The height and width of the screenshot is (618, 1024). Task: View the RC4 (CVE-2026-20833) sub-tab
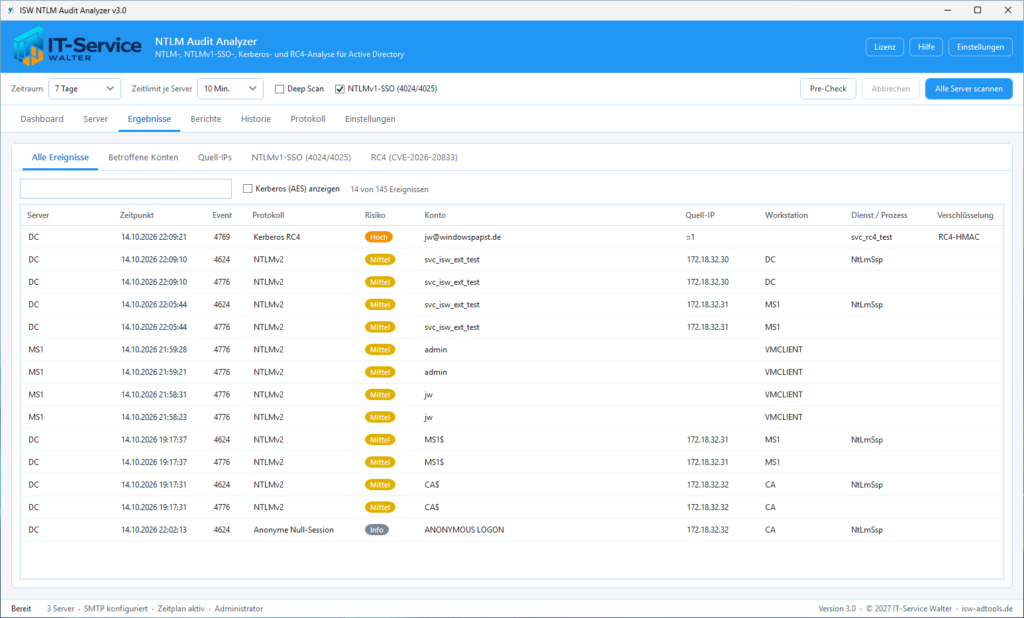tap(414, 157)
